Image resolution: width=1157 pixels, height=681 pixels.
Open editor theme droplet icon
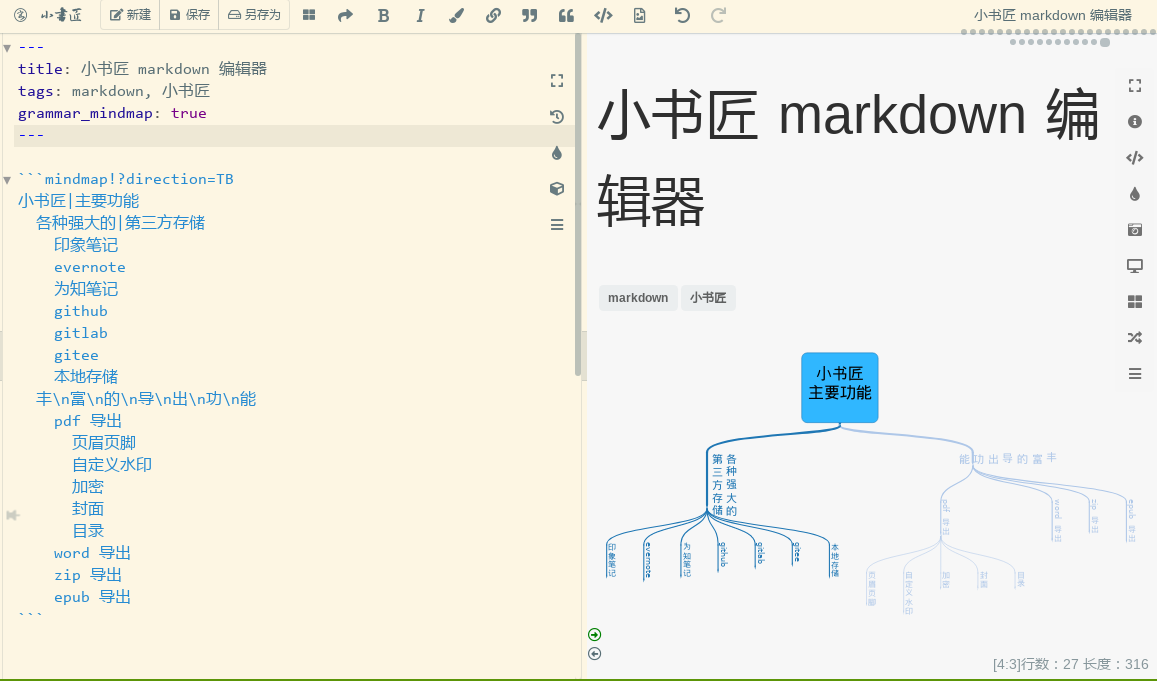point(557,153)
